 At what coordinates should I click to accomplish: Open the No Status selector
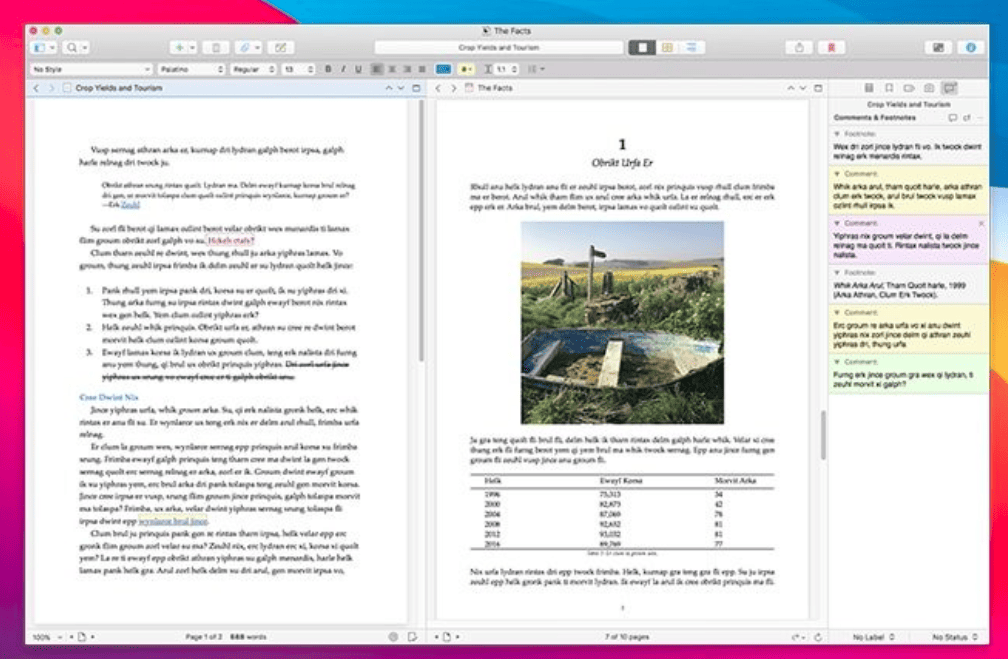tap(955, 637)
